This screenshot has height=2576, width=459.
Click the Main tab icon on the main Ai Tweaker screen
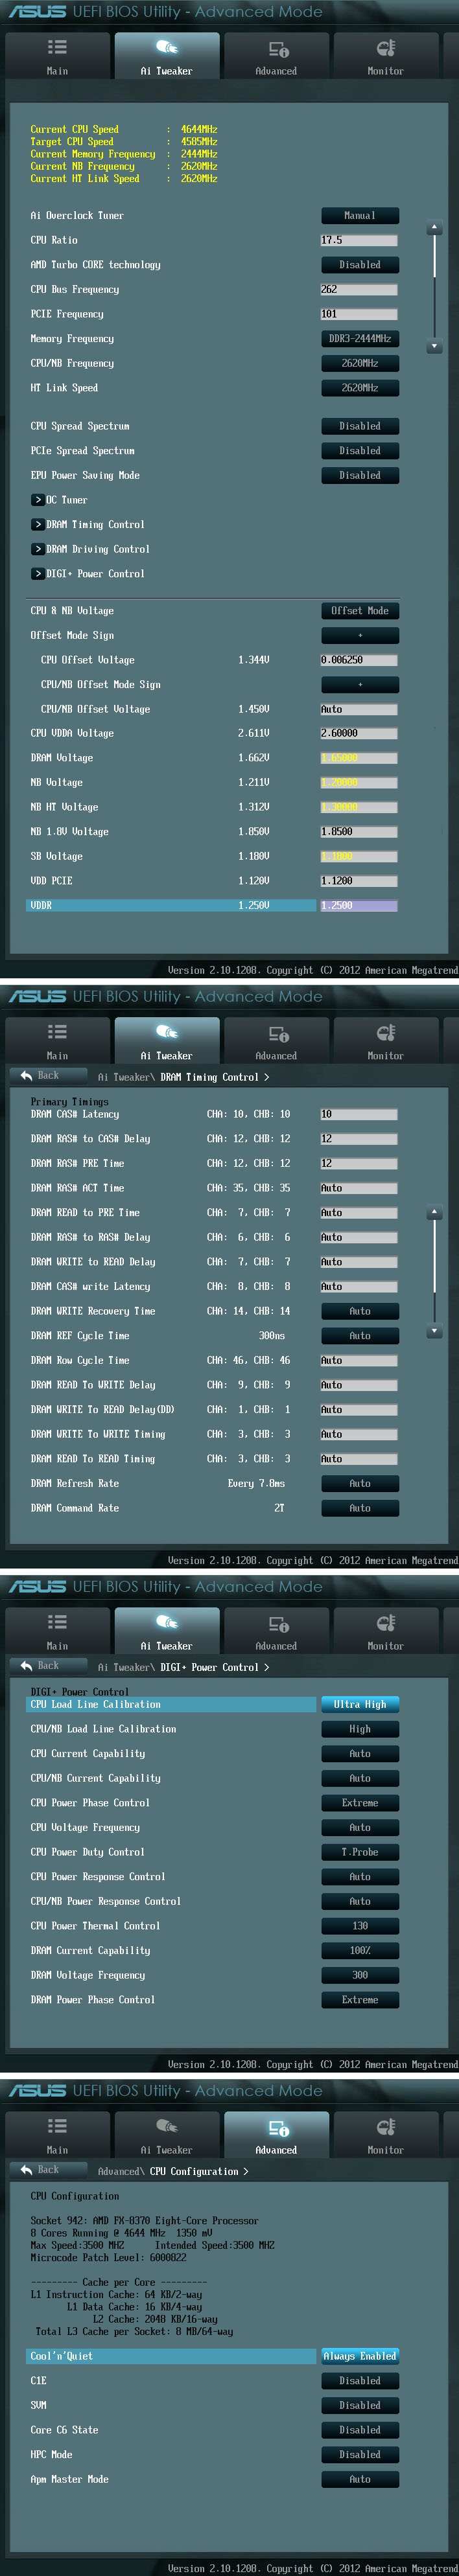pyautogui.click(x=57, y=47)
